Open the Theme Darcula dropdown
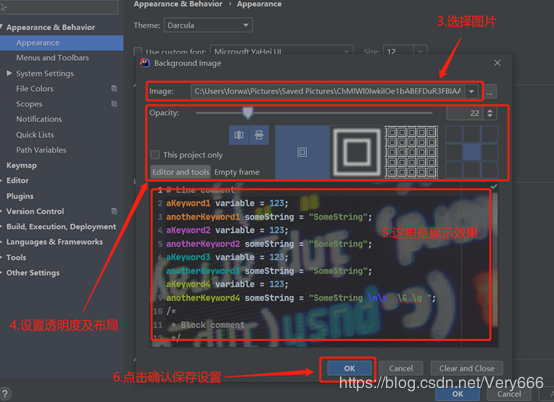554x402 pixels. [x=208, y=25]
